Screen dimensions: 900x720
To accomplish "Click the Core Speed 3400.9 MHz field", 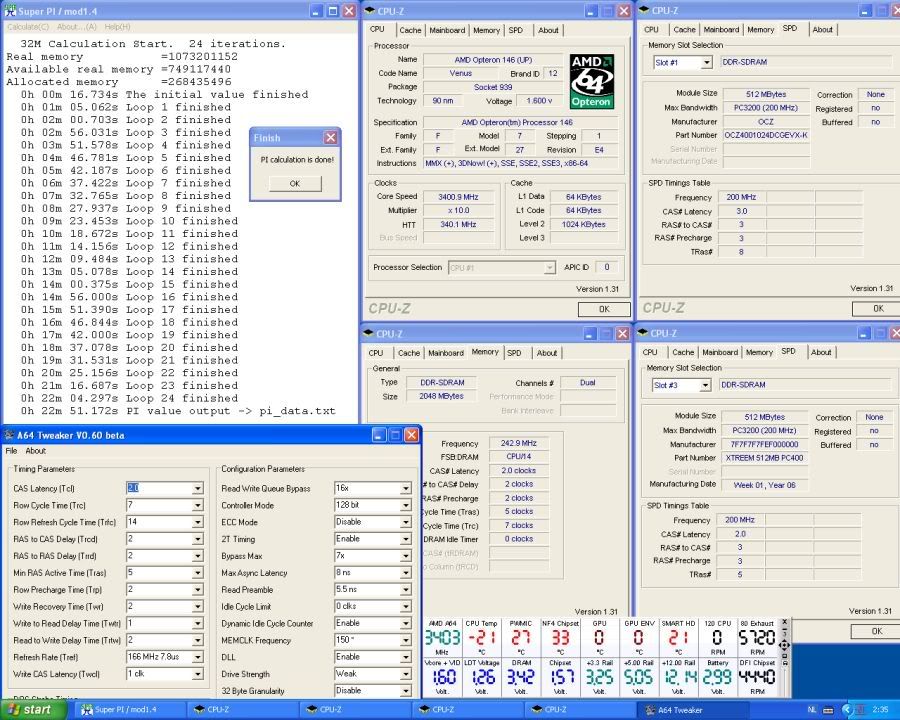I will tap(458, 197).
